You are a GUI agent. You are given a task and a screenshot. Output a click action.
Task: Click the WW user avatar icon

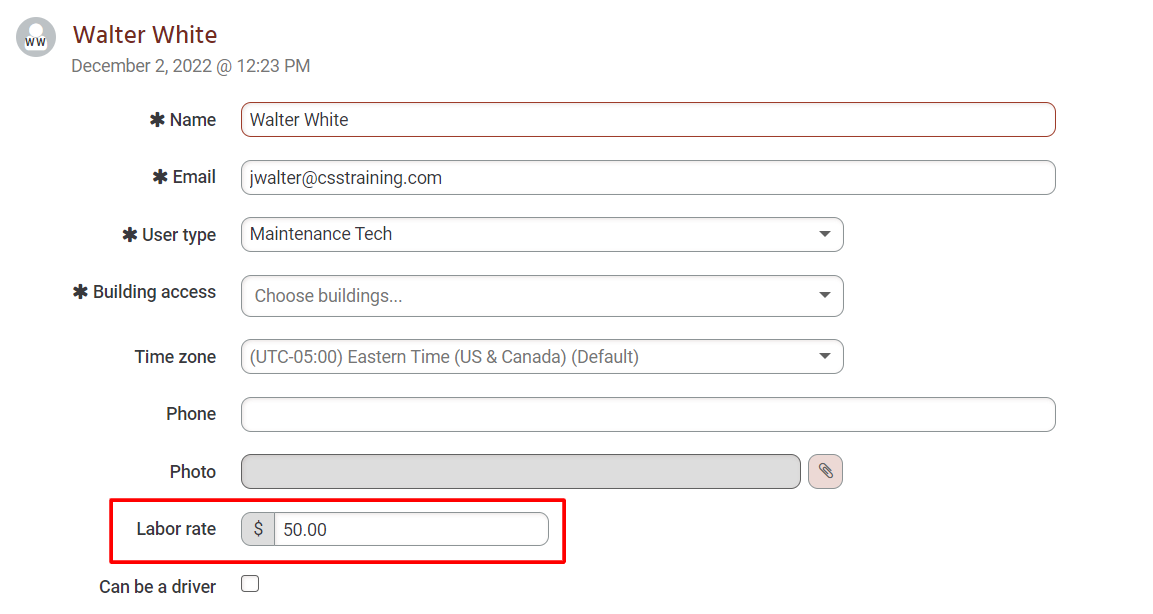(36, 37)
